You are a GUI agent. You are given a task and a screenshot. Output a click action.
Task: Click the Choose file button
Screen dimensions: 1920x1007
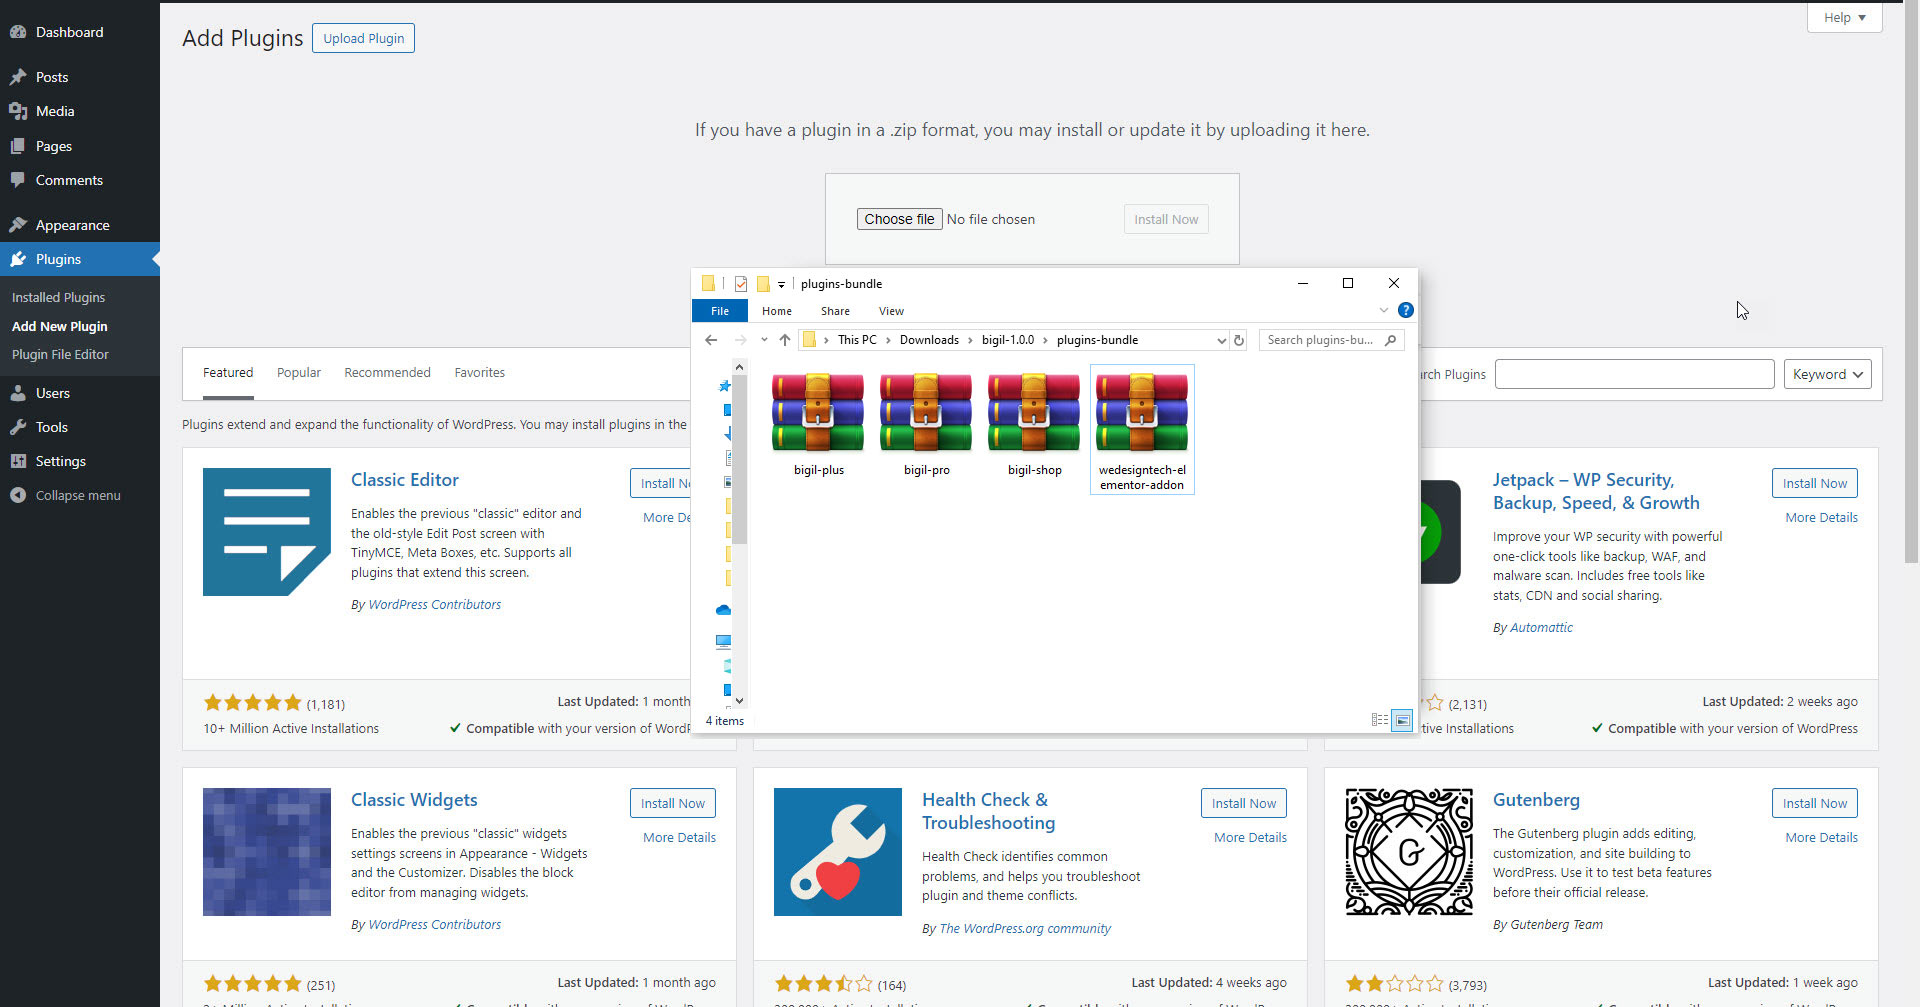click(899, 219)
